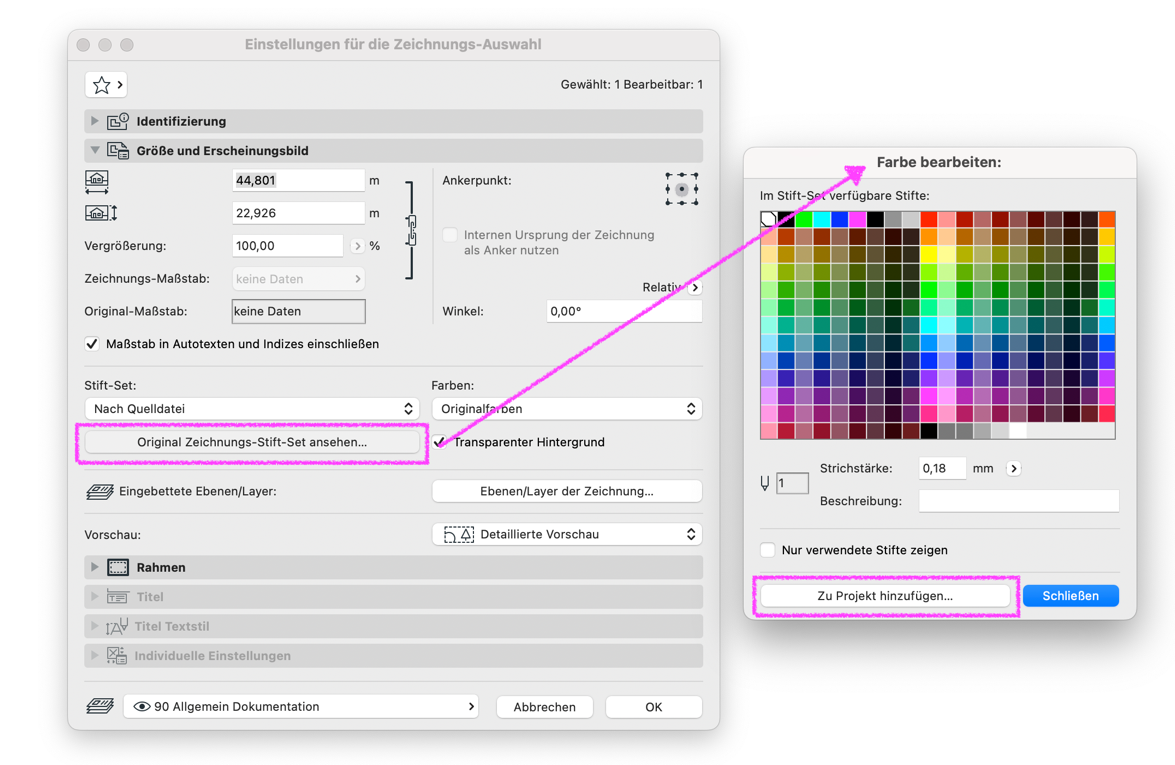Click Ebenen/Layer der Zeichnung button

click(567, 492)
